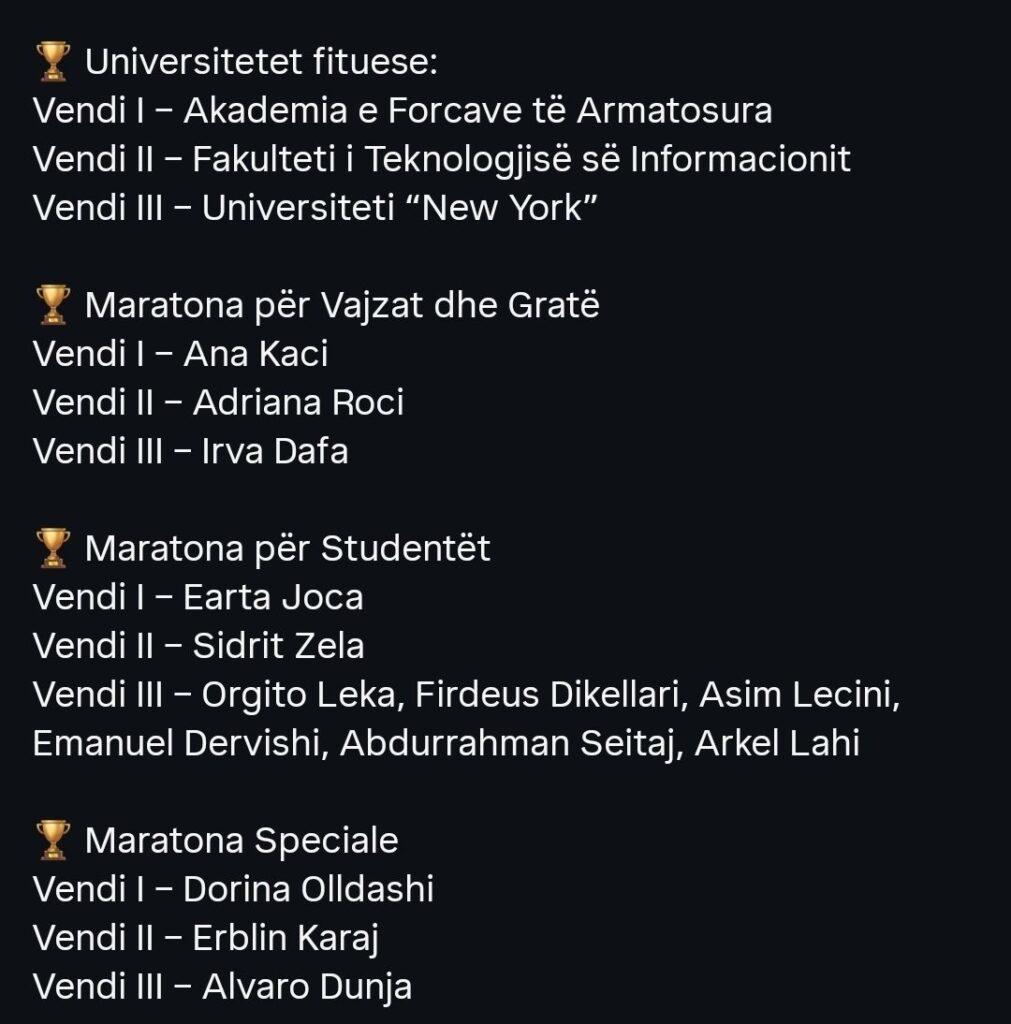Select the Akademia e Forcave të Armatosura line
This screenshot has width=1011, height=1024.
(477, 110)
